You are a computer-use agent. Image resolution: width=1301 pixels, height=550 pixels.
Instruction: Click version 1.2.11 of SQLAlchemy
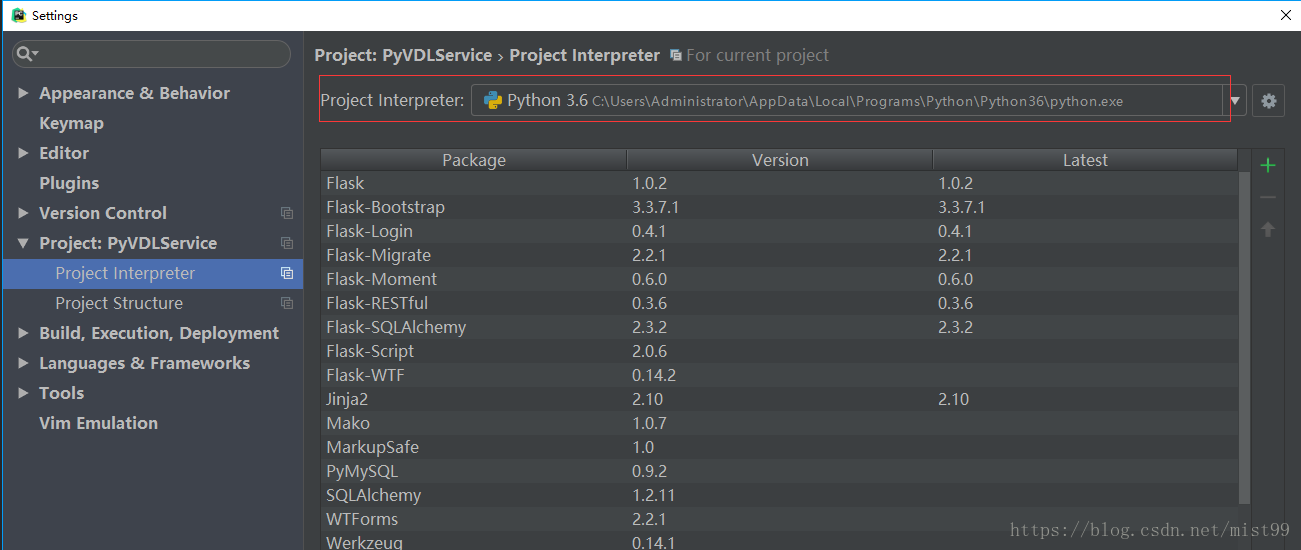(654, 495)
